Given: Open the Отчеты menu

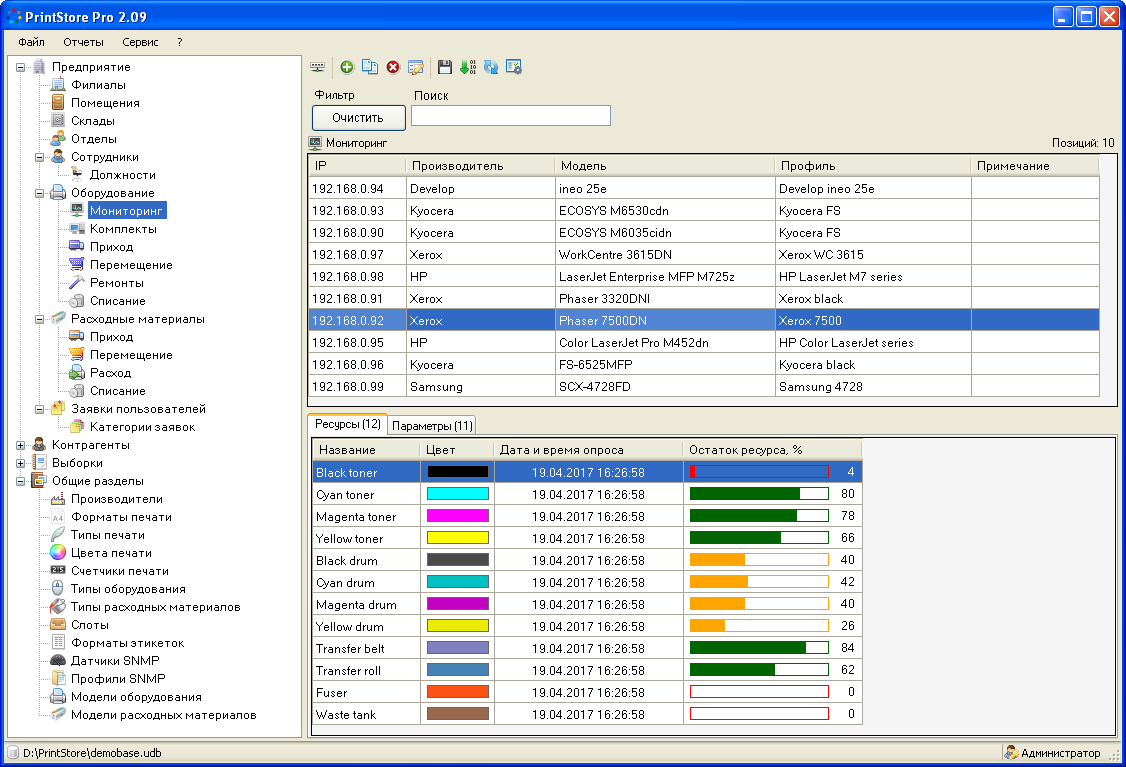Looking at the screenshot, I should click(x=83, y=42).
